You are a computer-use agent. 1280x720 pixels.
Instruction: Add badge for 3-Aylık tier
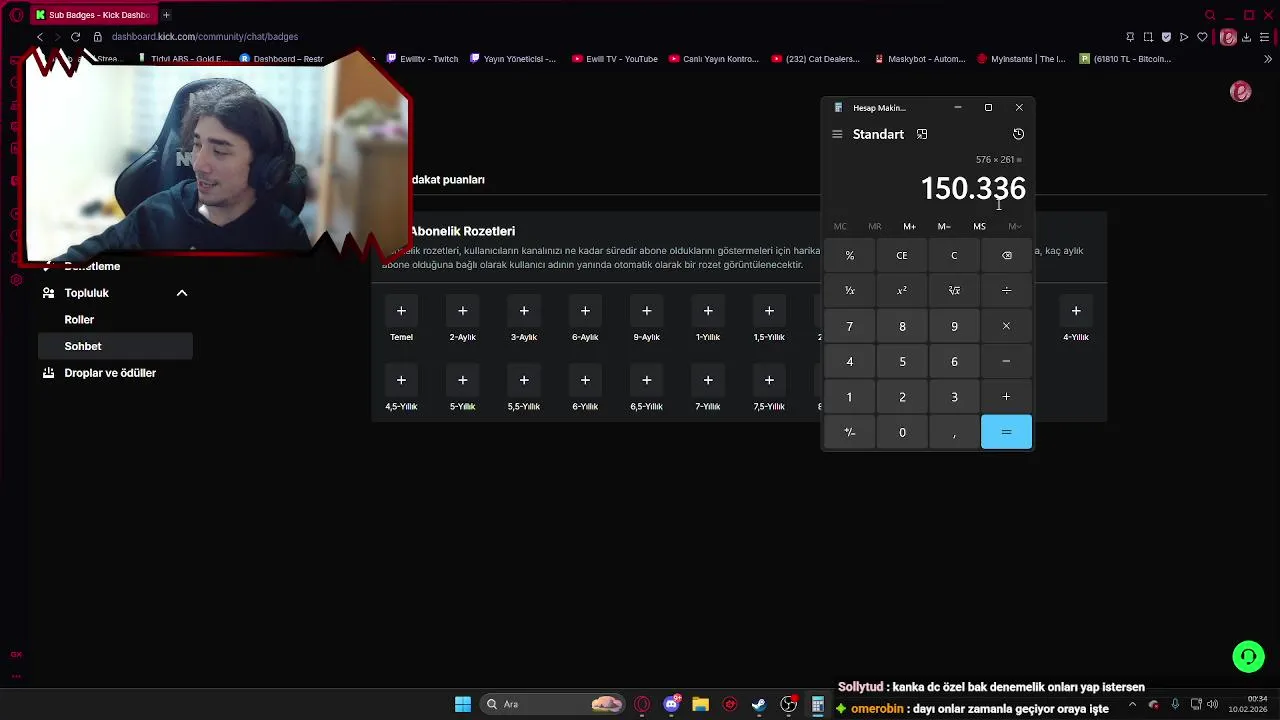pos(524,311)
